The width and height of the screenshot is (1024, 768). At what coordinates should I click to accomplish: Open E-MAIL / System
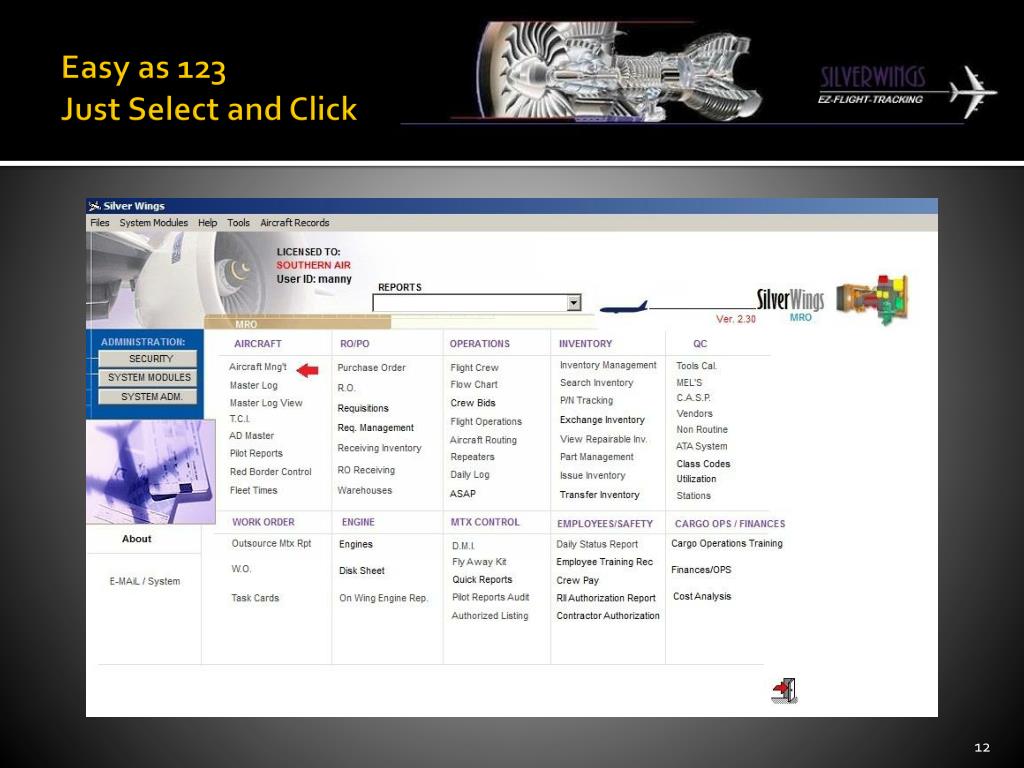(x=145, y=581)
